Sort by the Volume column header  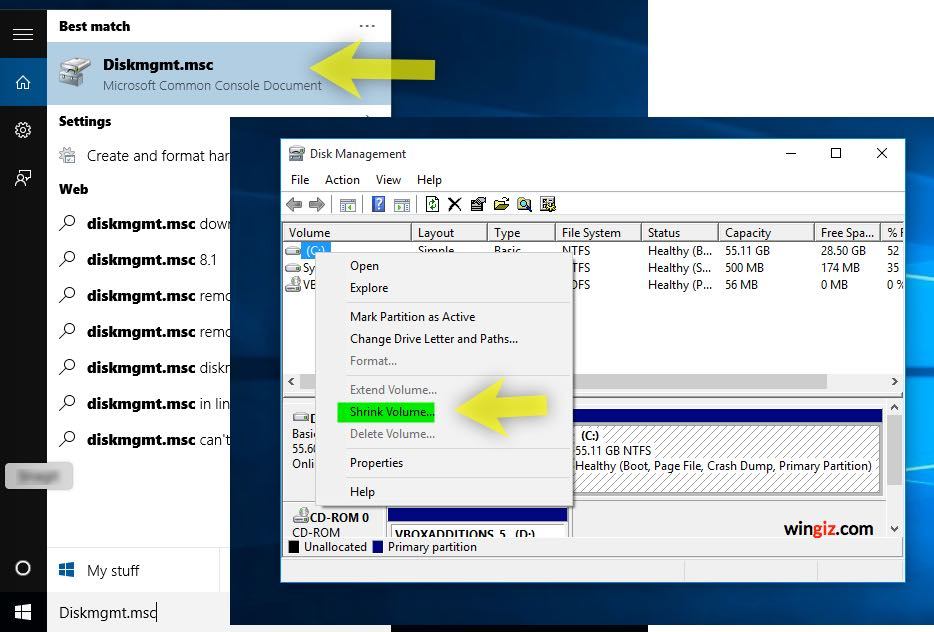[x=347, y=232]
